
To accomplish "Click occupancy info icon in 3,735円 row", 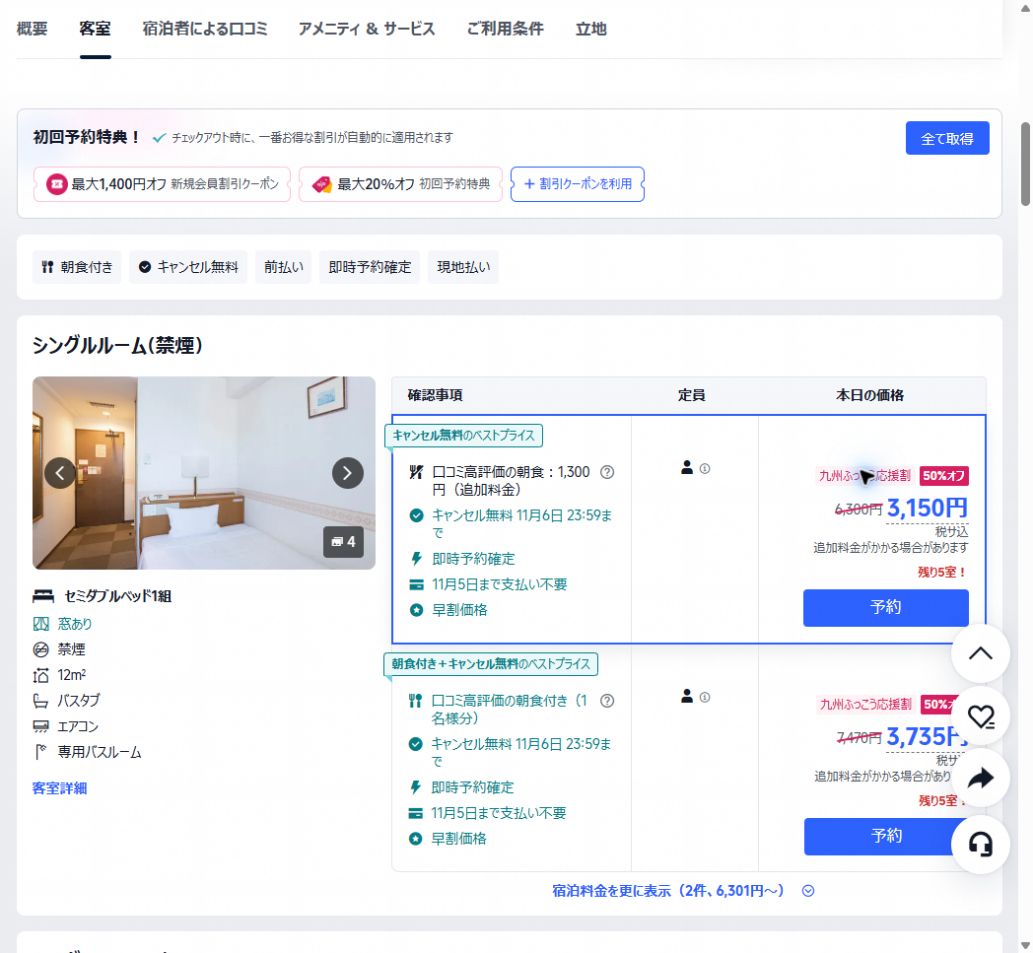I will click(x=705, y=697).
